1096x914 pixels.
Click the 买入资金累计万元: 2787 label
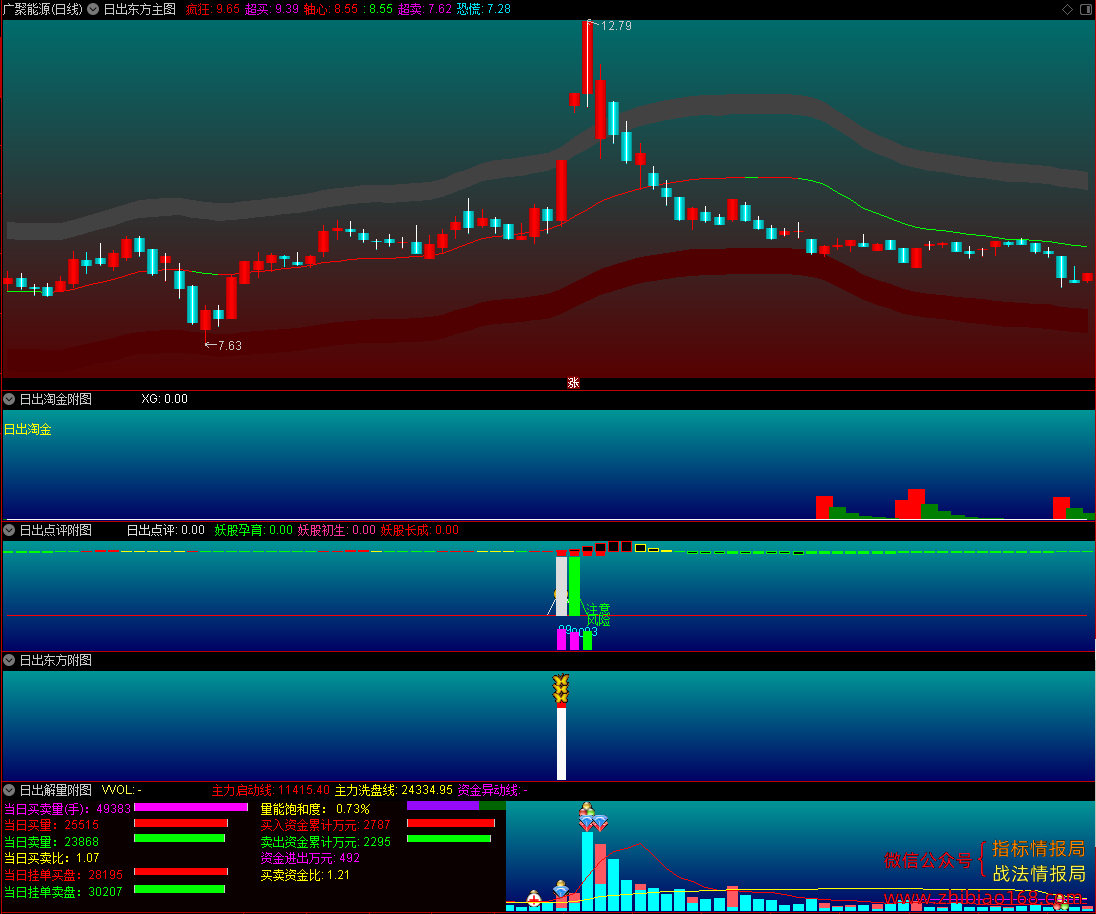coord(325,825)
